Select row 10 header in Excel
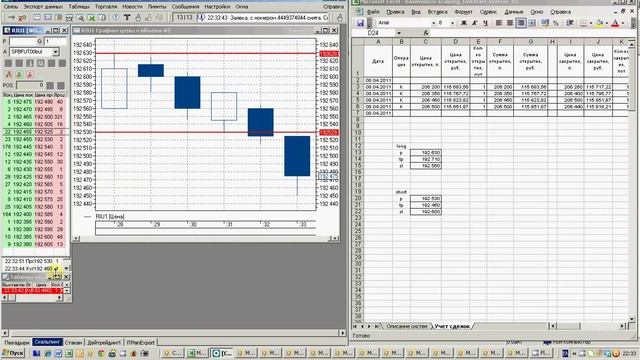Image resolution: width=640 pixels, height=360 pixels. [358, 133]
